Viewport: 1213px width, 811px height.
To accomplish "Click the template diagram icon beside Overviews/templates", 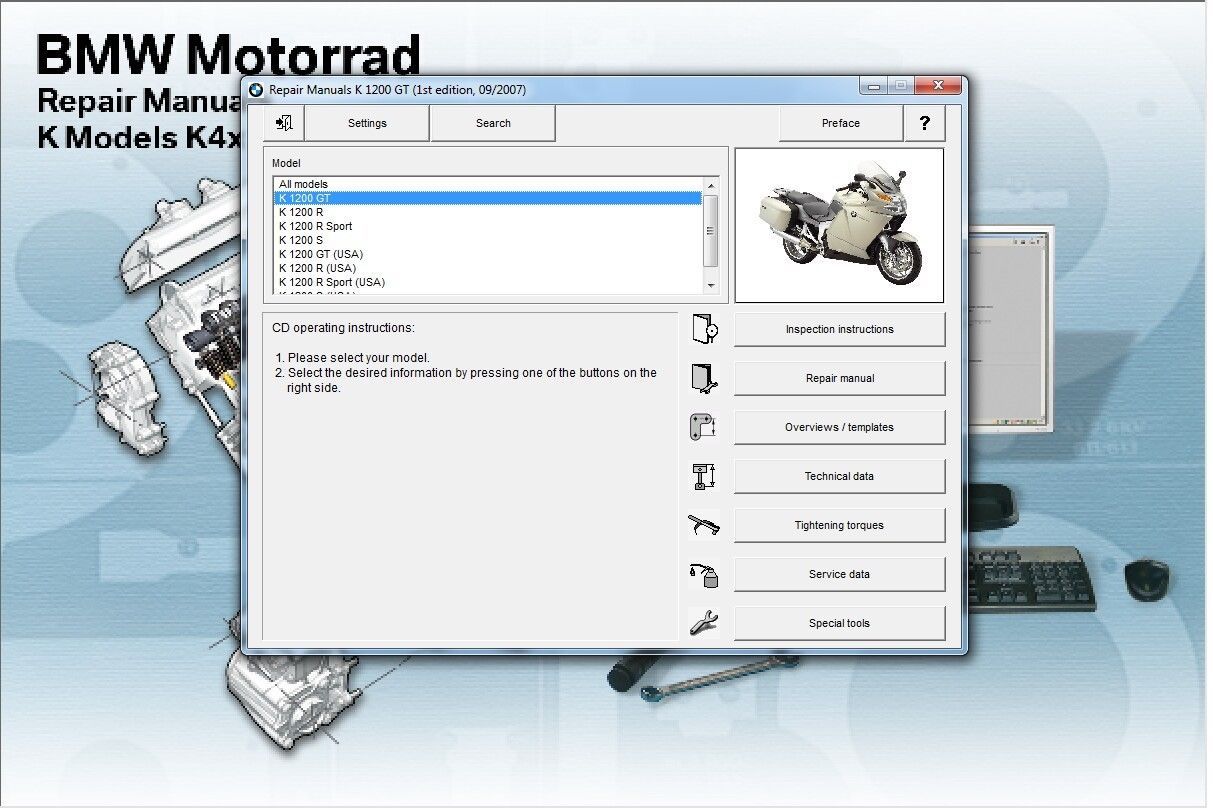I will [704, 426].
